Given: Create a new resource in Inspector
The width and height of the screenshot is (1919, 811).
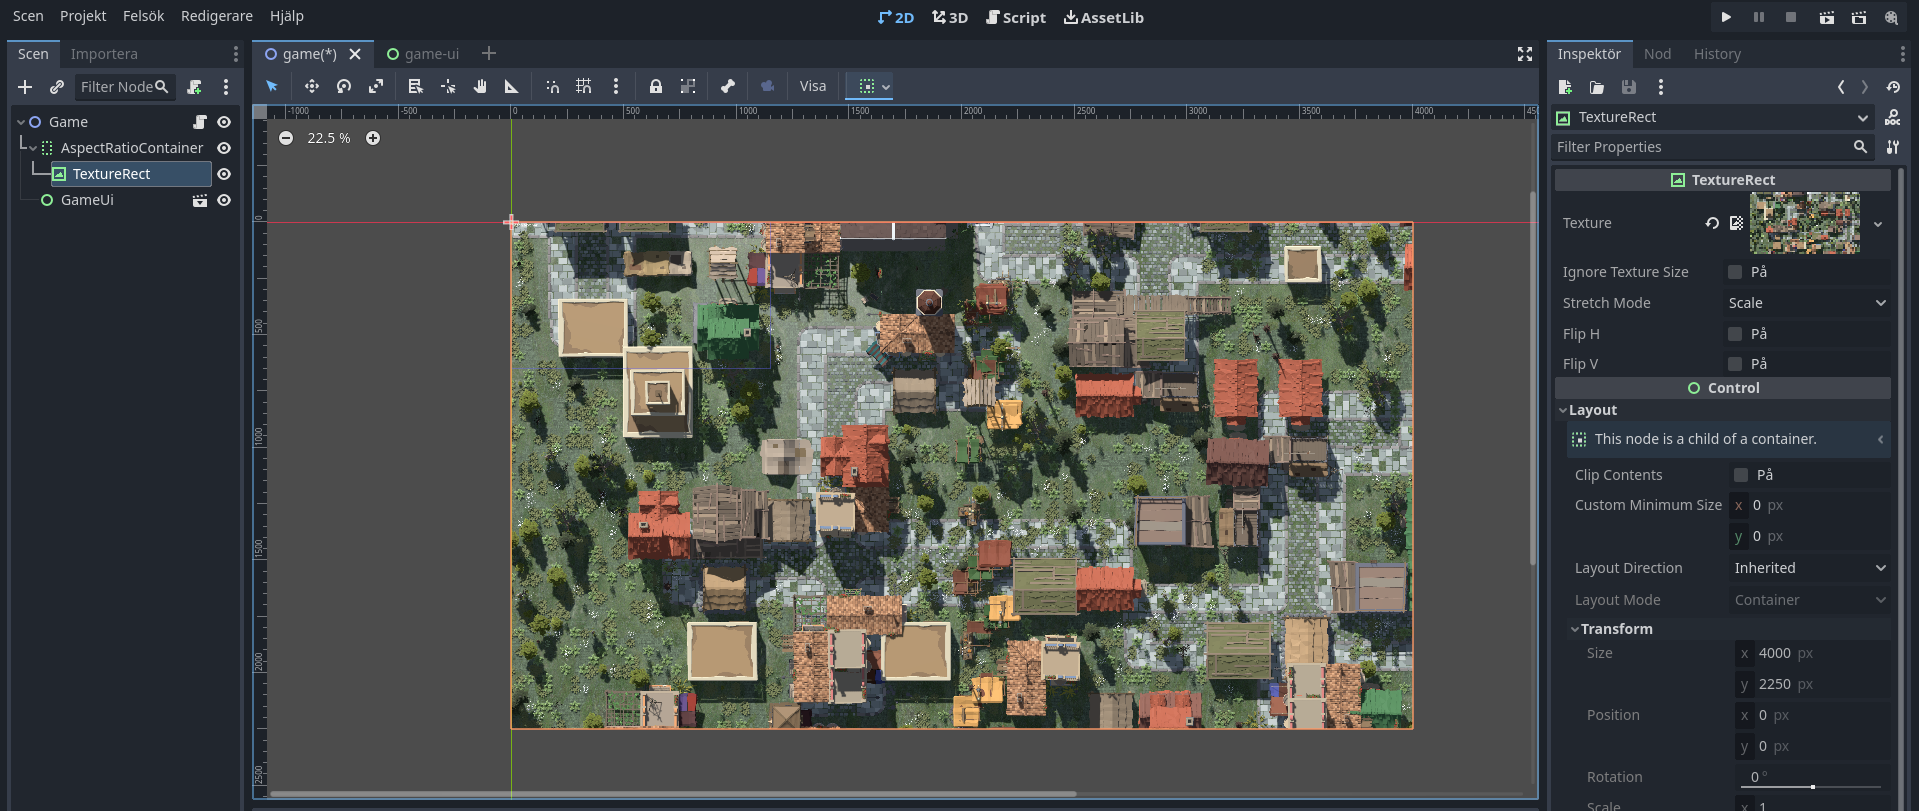Looking at the screenshot, I should tap(1565, 87).
